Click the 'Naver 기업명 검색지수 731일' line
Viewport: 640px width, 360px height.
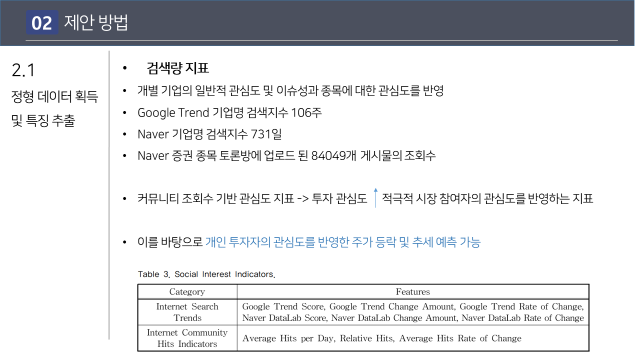click(209, 134)
